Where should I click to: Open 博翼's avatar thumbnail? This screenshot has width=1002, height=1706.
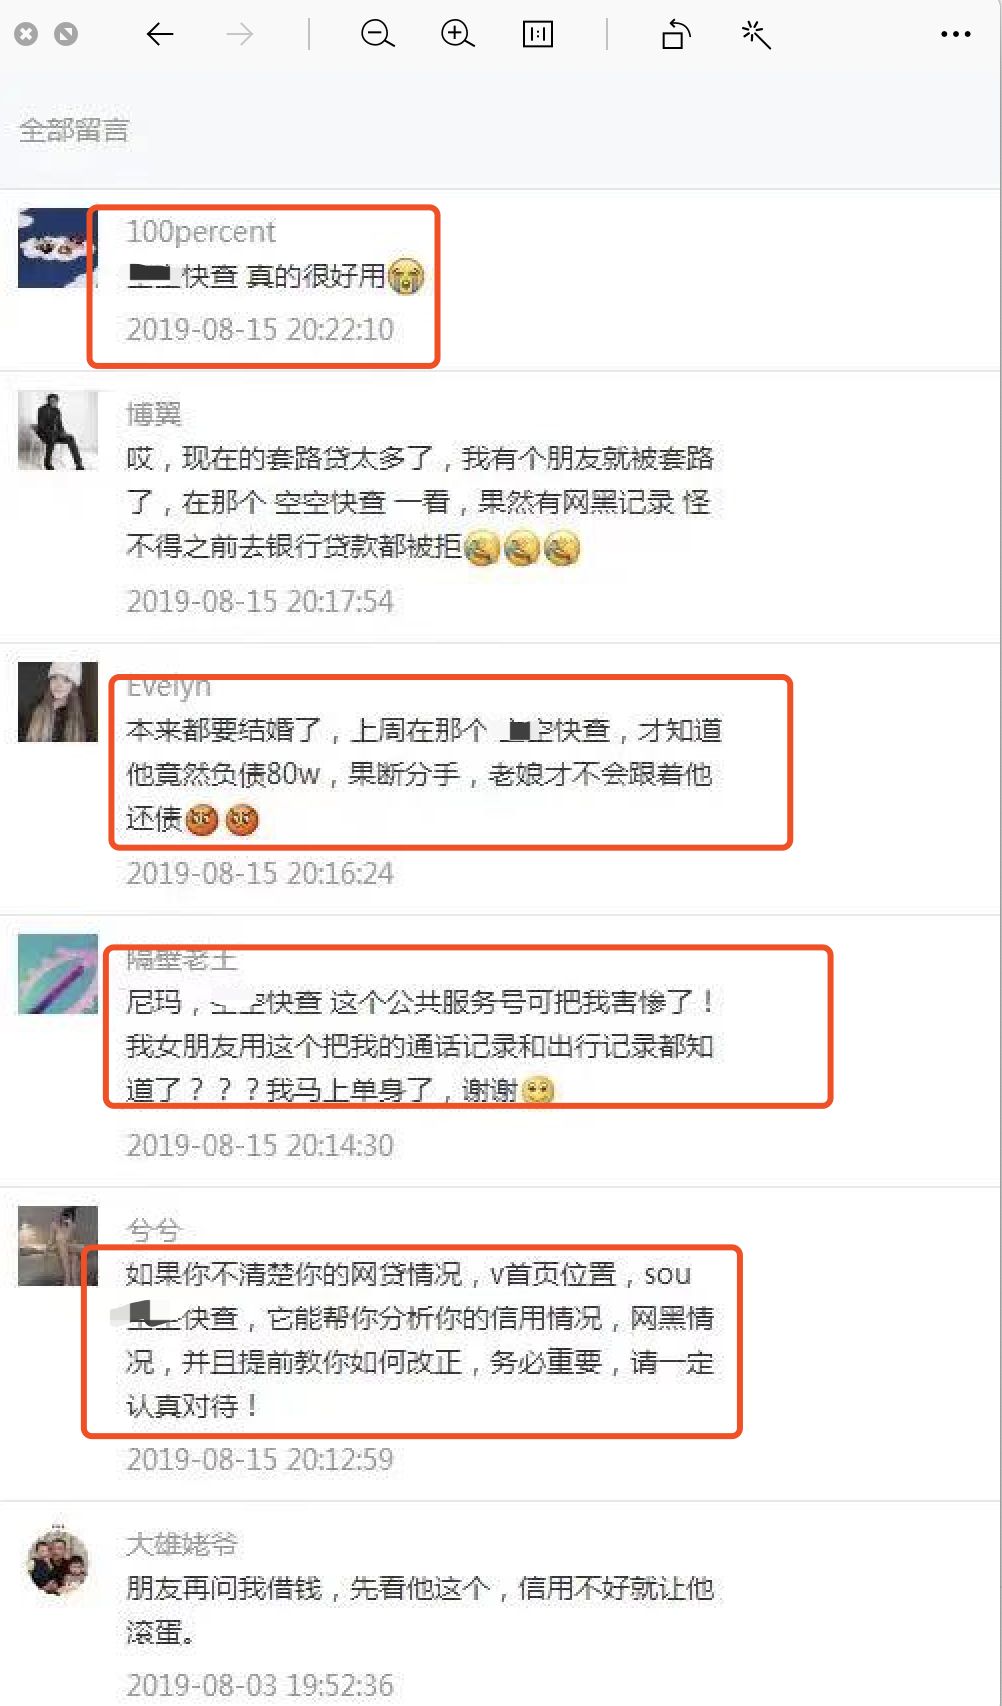pyautogui.click(x=58, y=430)
